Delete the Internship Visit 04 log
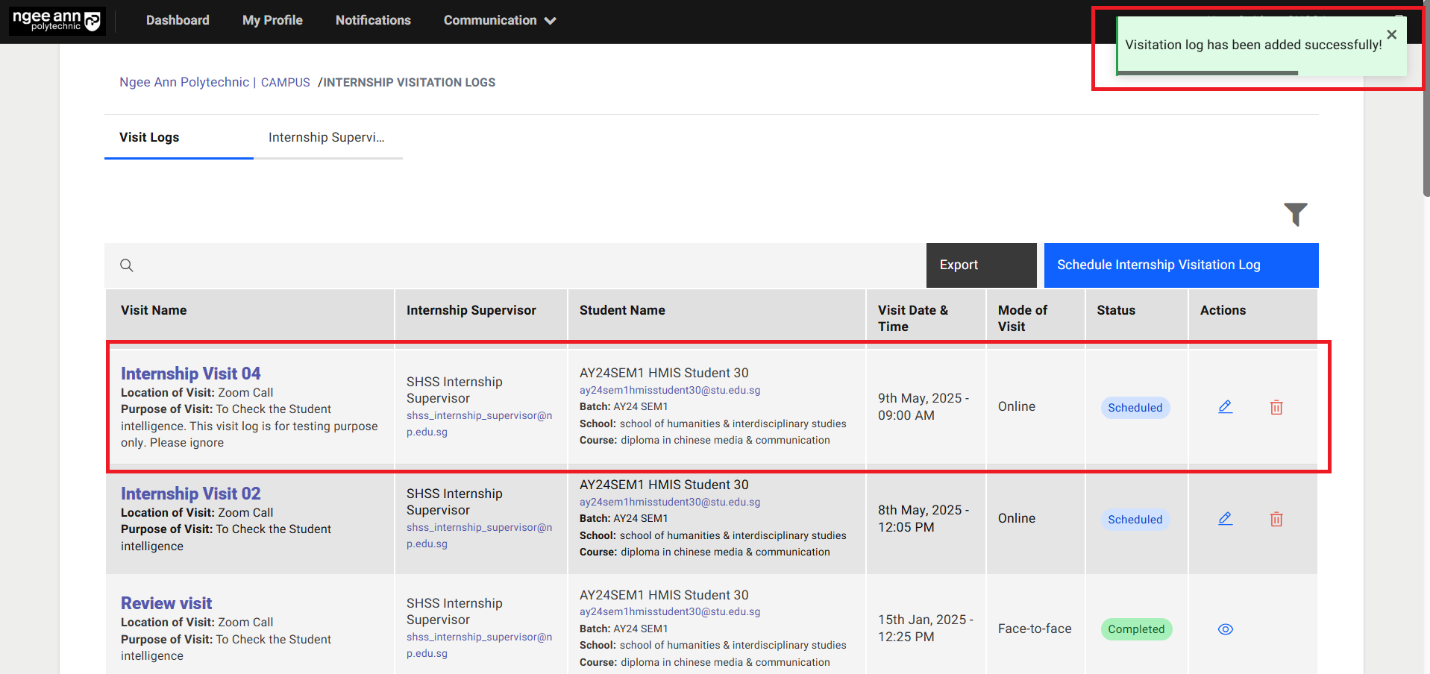Viewport: 1430px width, 674px height. (1276, 407)
